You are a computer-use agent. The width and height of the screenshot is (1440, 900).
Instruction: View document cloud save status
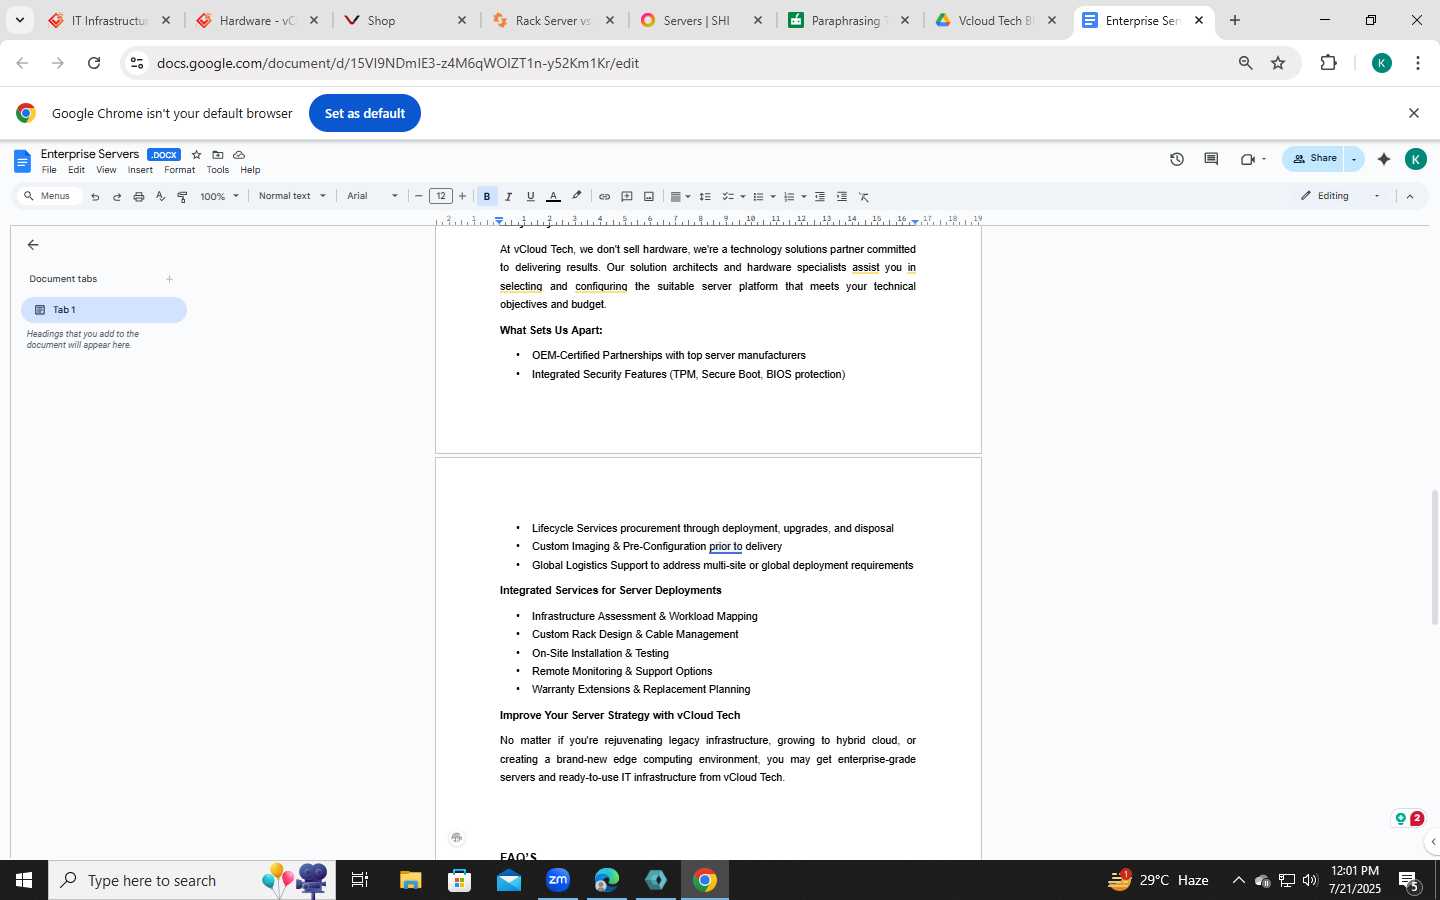[x=239, y=155]
